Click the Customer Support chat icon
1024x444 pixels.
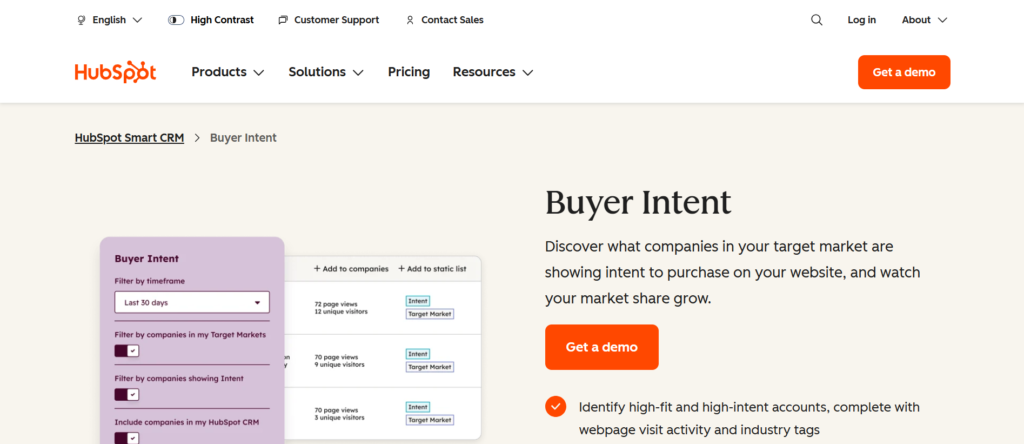click(283, 20)
